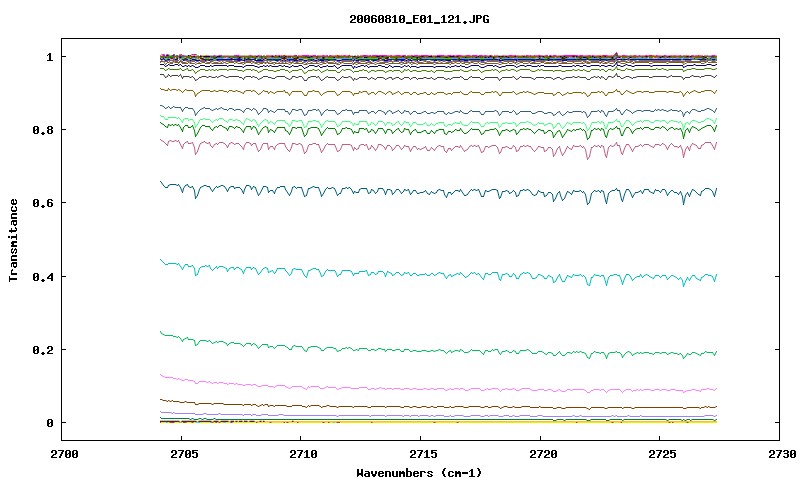
Task: Click the y-axis tick label 0.6
Action: pyautogui.click(x=43, y=203)
